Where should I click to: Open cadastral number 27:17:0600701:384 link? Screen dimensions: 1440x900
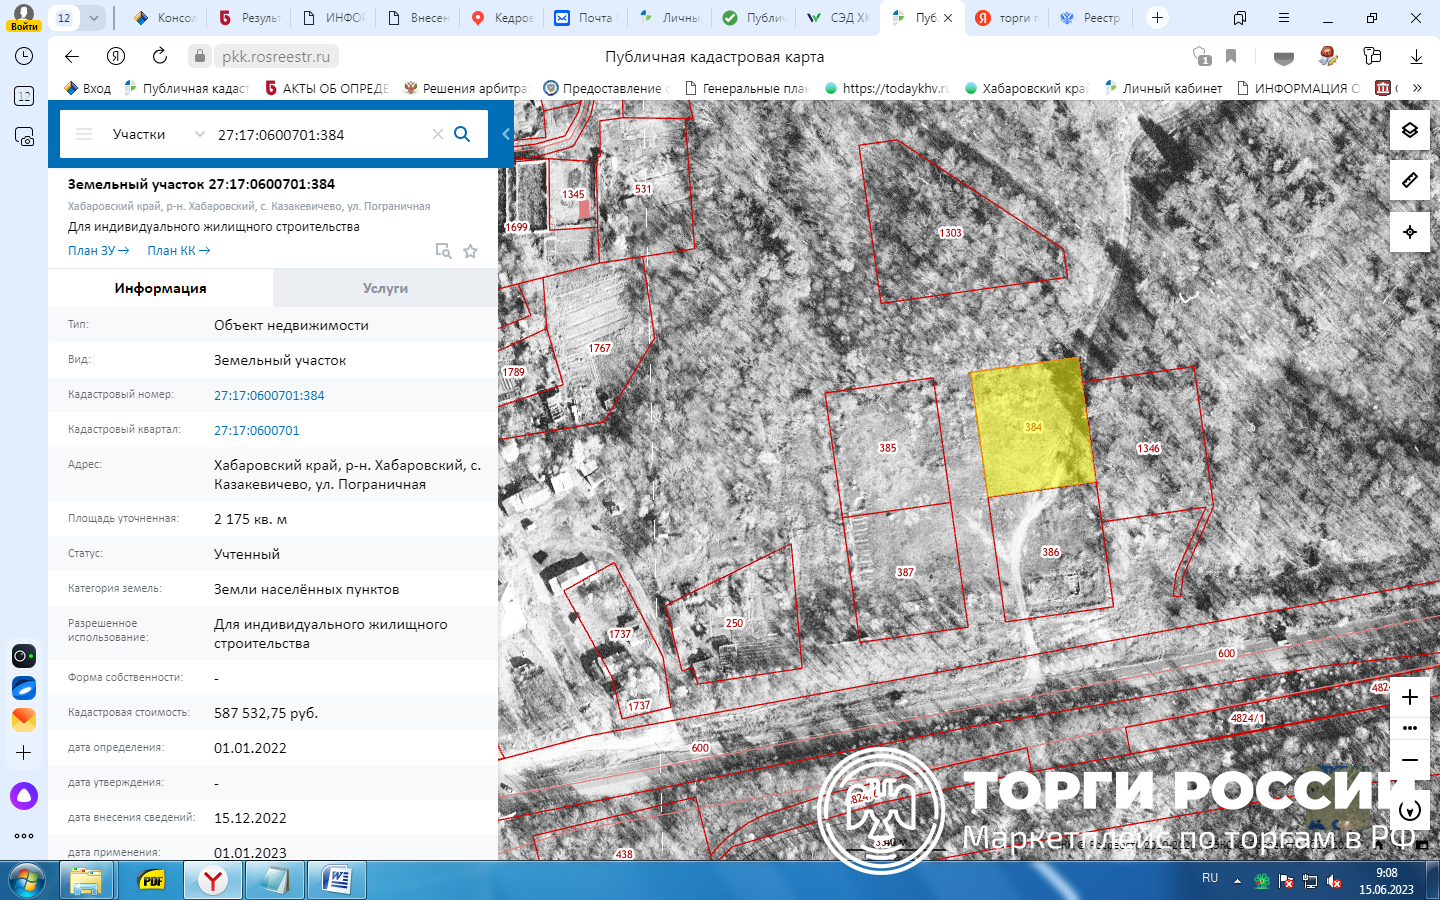click(x=269, y=395)
